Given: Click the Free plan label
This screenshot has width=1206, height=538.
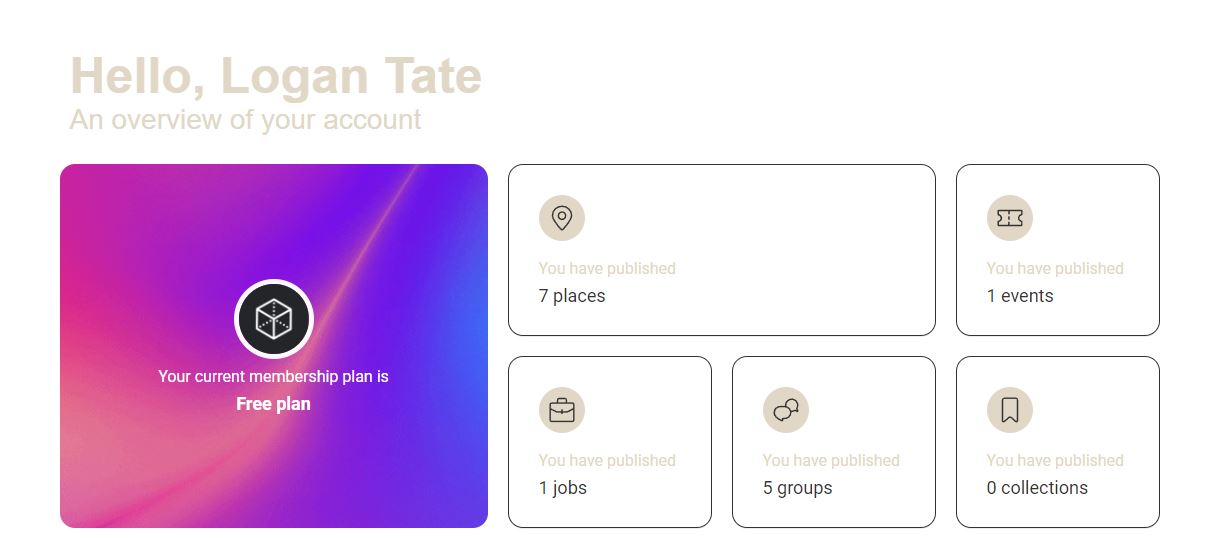Looking at the screenshot, I should [274, 404].
